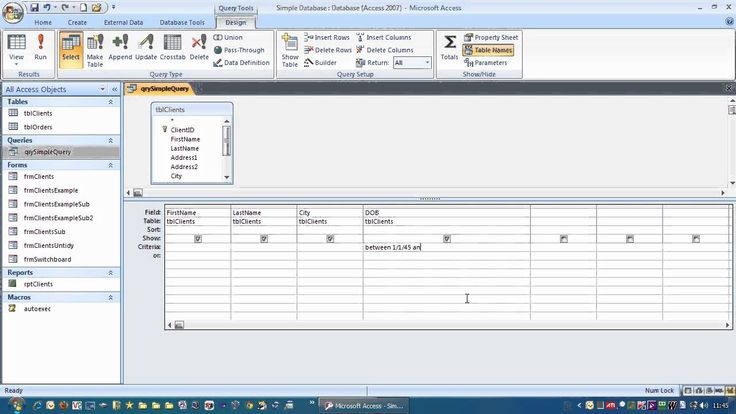Choose the Update query type

pos(146,47)
